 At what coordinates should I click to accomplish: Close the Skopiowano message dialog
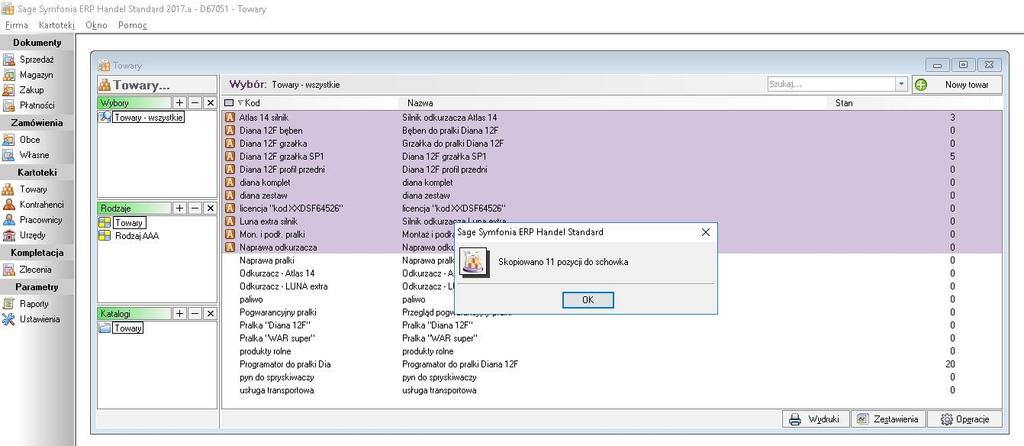pos(705,232)
